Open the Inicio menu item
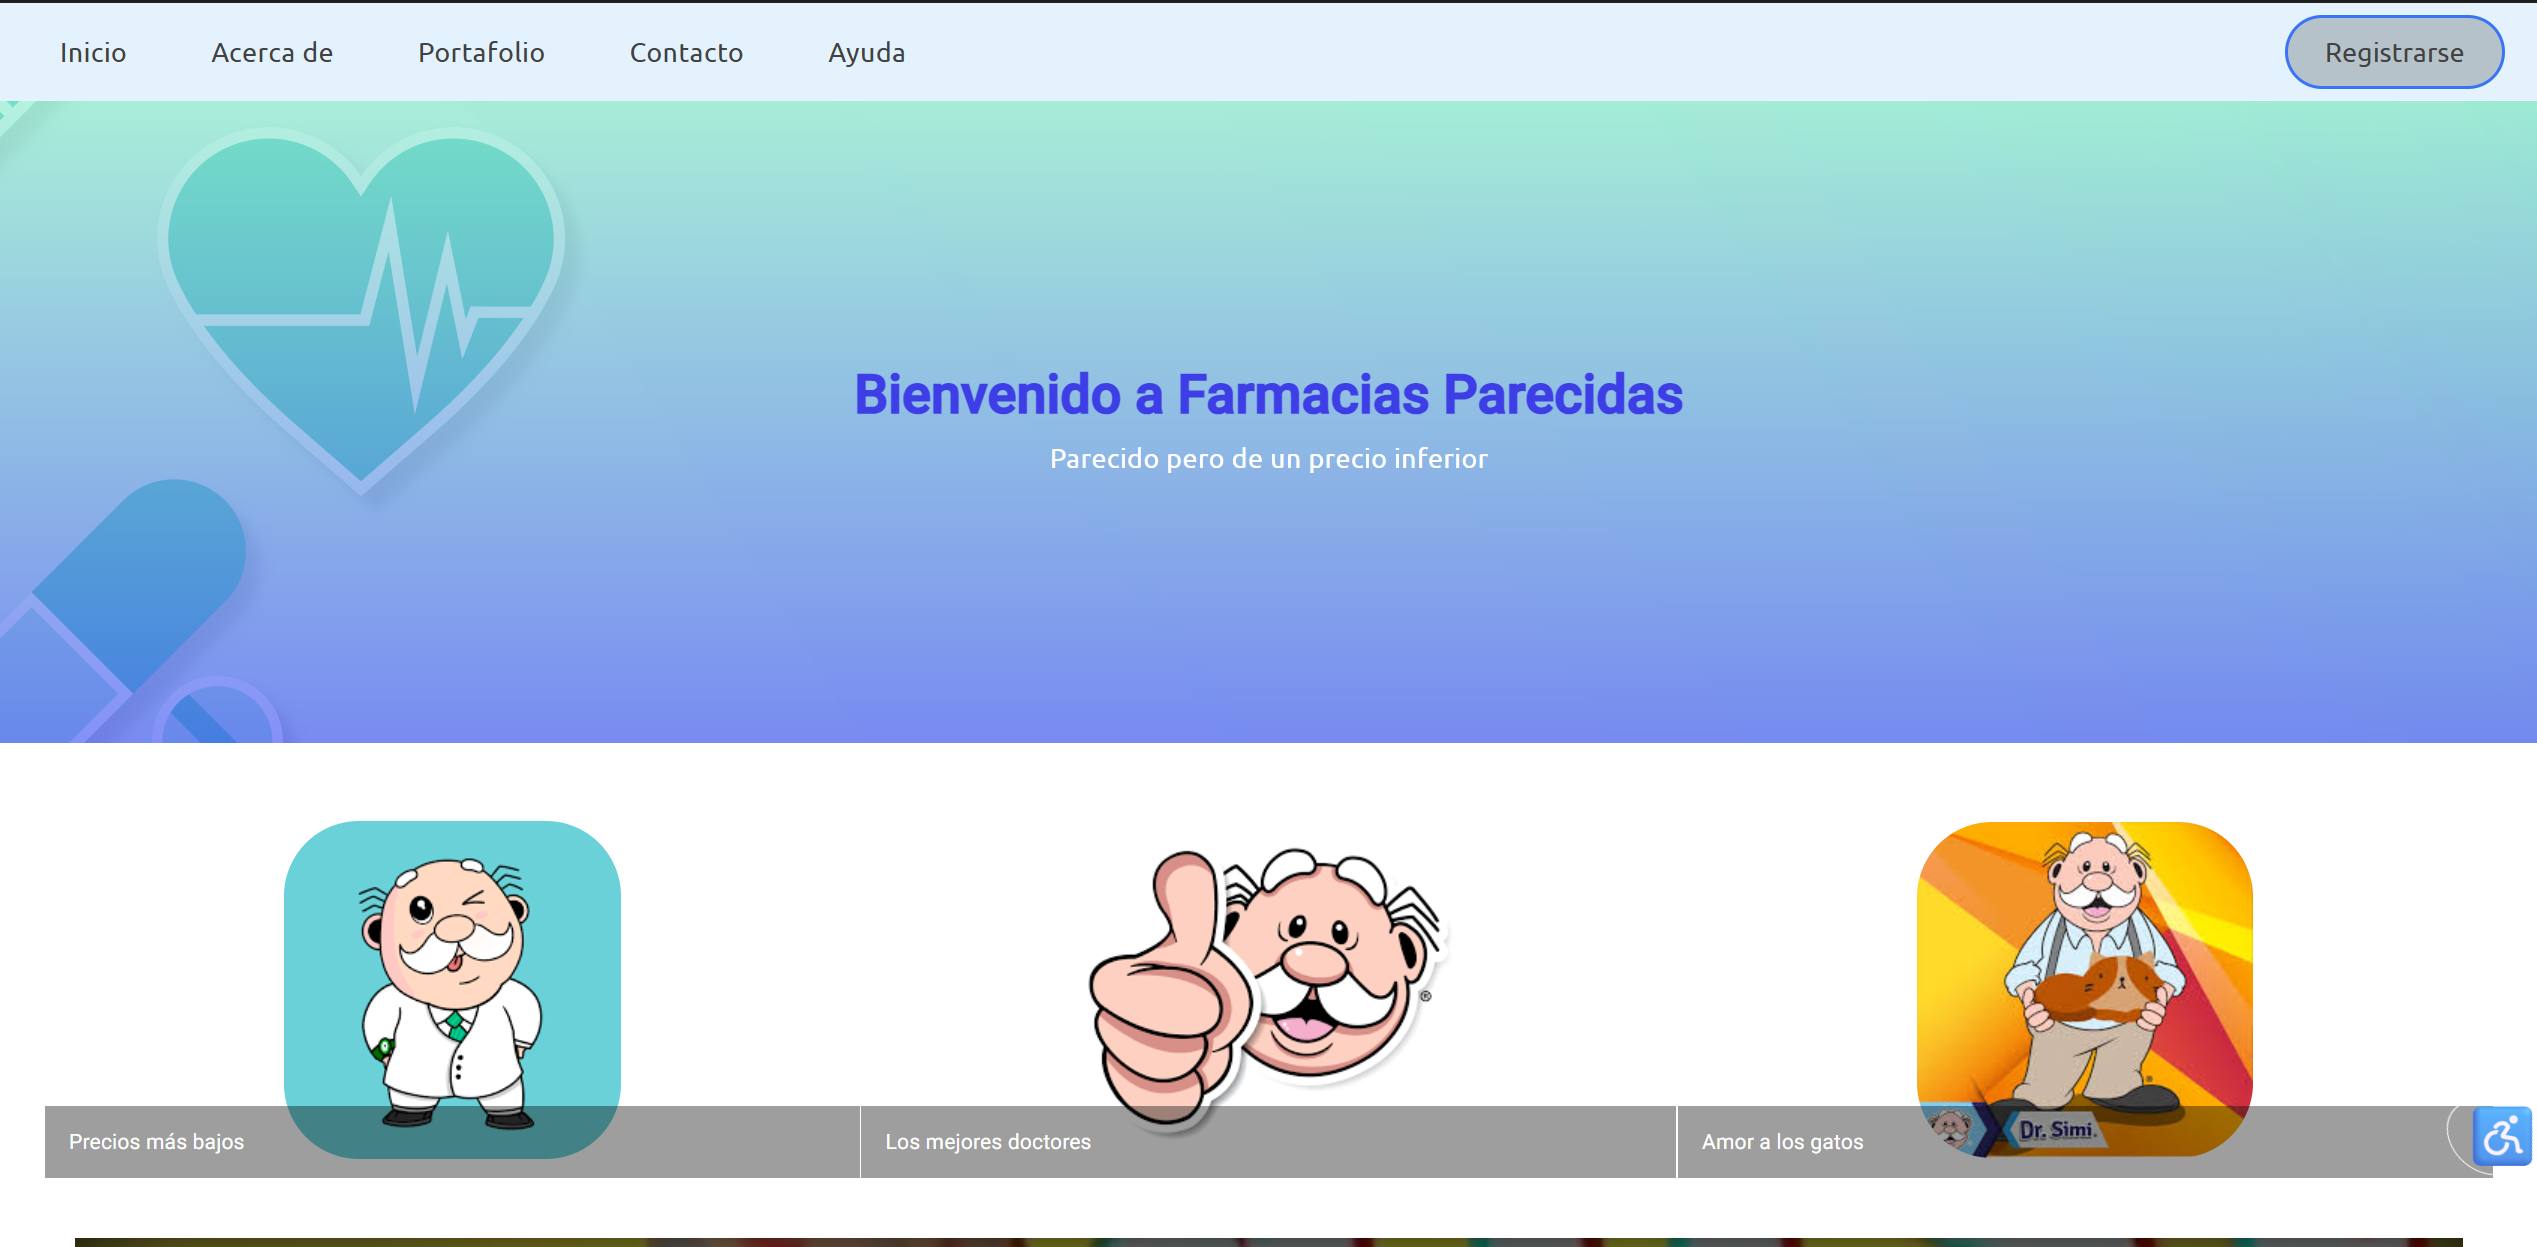This screenshot has height=1247, width=2537. click(93, 52)
